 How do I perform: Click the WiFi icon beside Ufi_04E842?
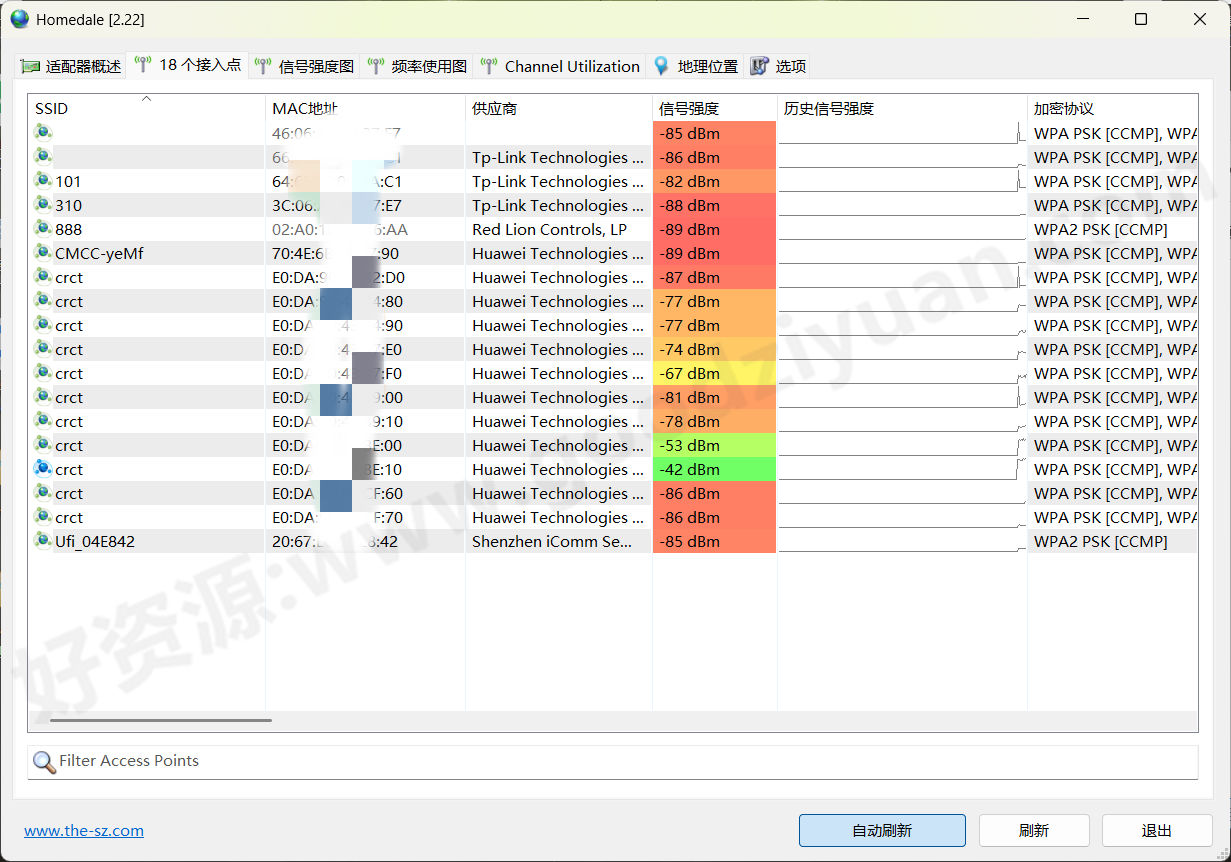point(42,540)
